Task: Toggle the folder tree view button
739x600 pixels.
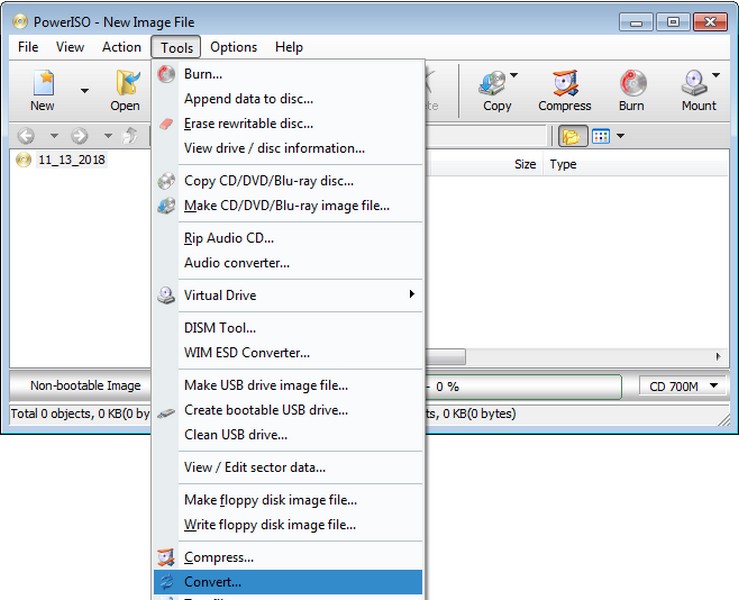Action: [x=572, y=136]
